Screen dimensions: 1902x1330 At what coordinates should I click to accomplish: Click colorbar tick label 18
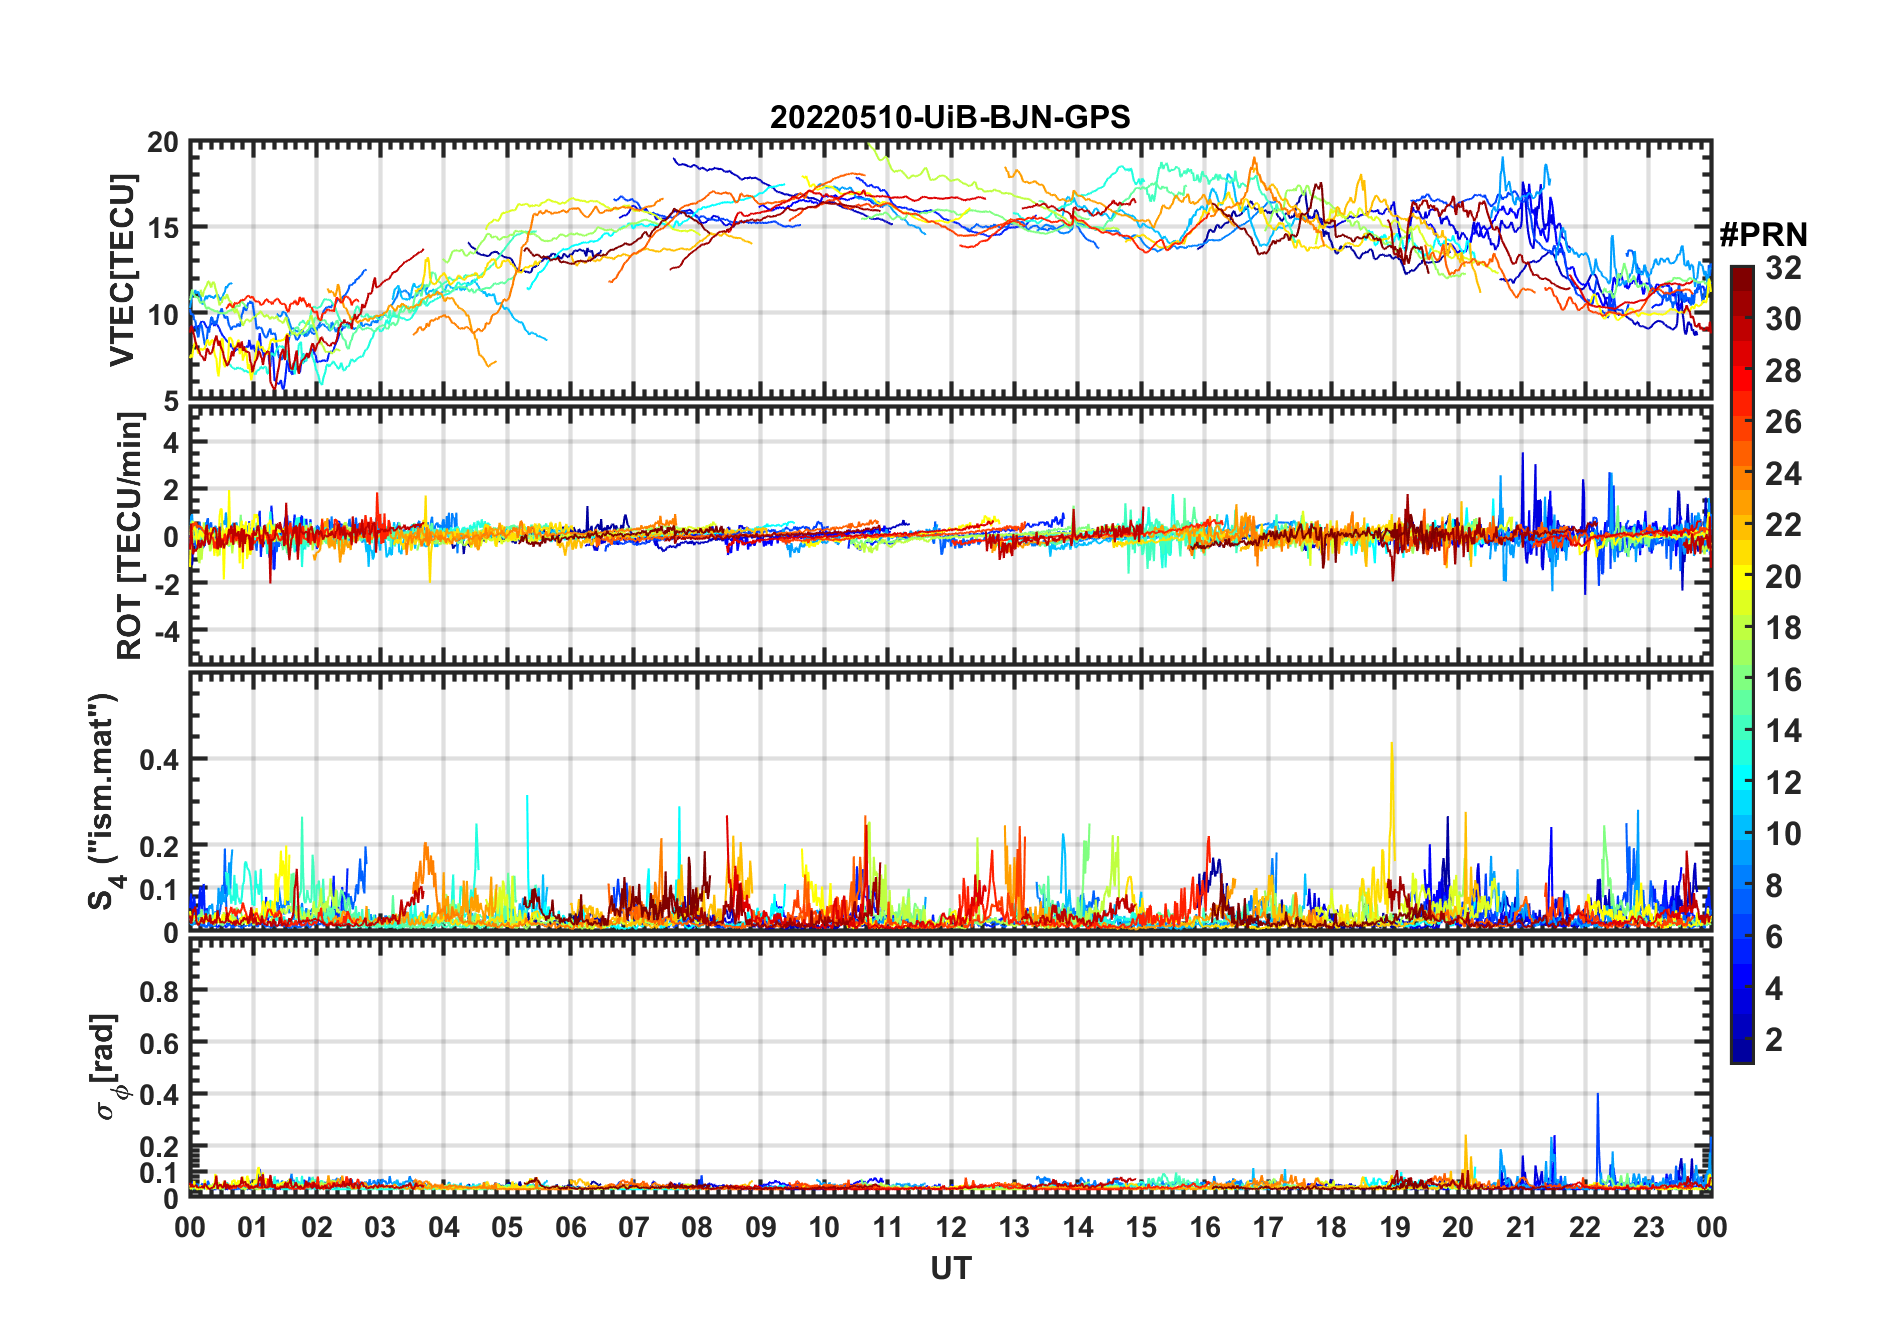(x=1783, y=628)
